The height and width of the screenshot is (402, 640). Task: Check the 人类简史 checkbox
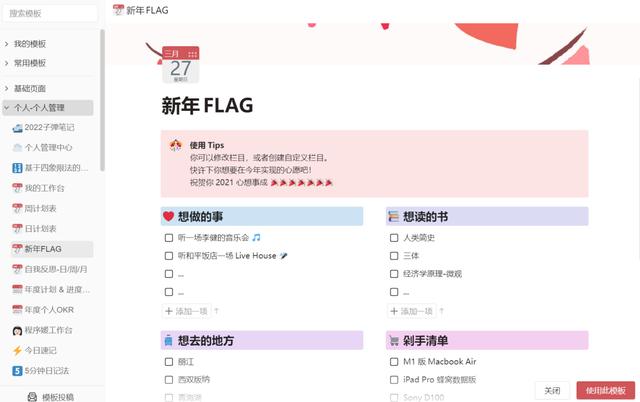[x=394, y=238]
